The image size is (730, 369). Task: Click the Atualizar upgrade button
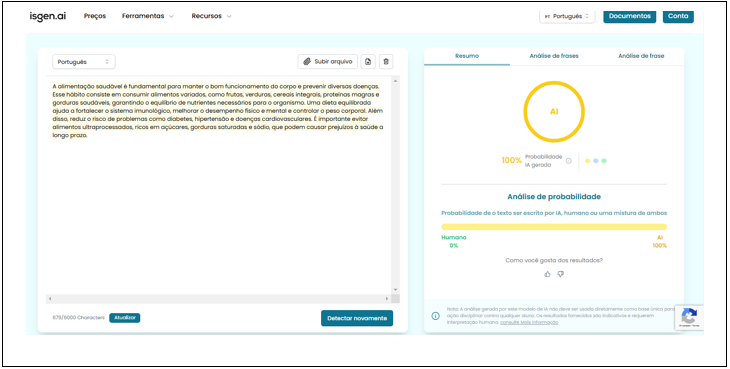click(124, 318)
